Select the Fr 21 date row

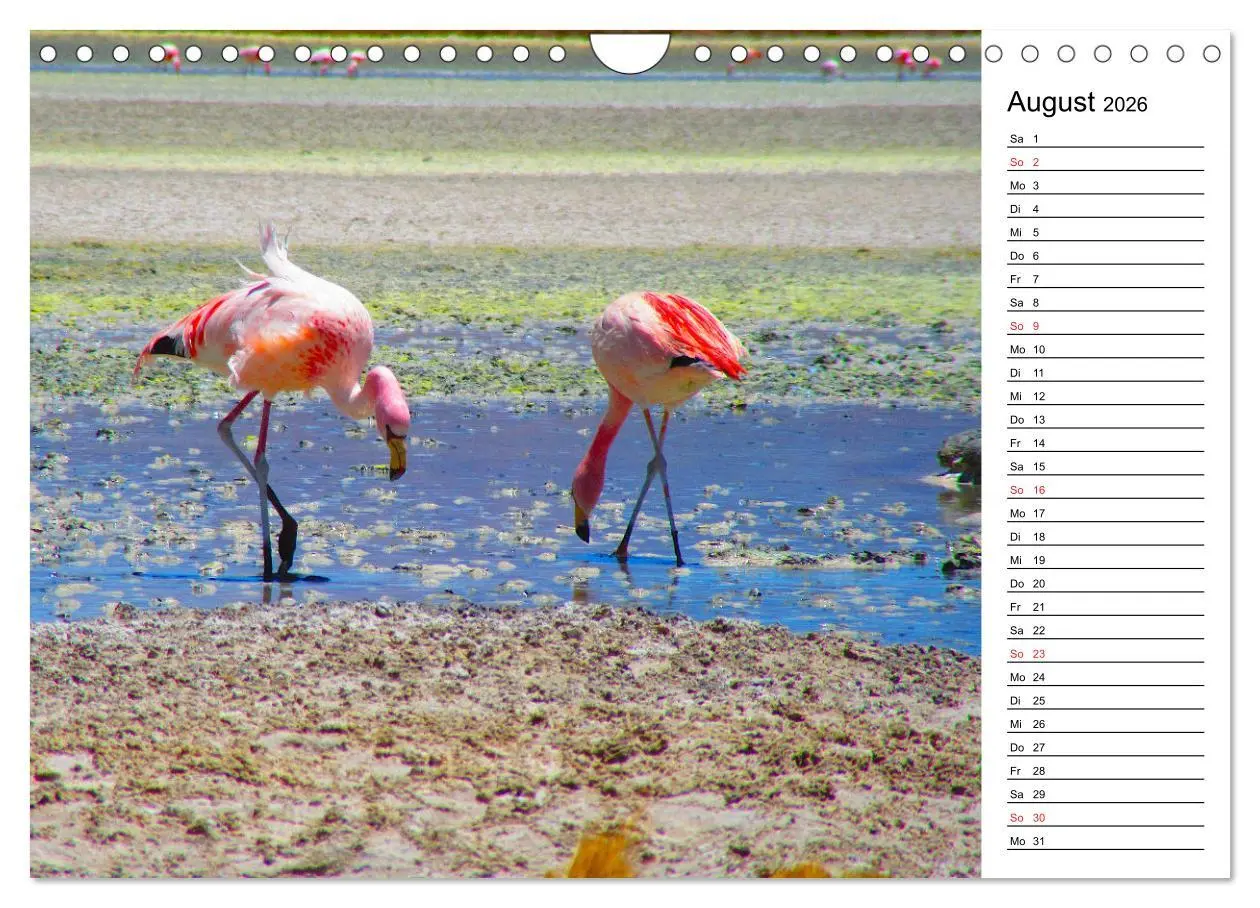pos(1105,607)
